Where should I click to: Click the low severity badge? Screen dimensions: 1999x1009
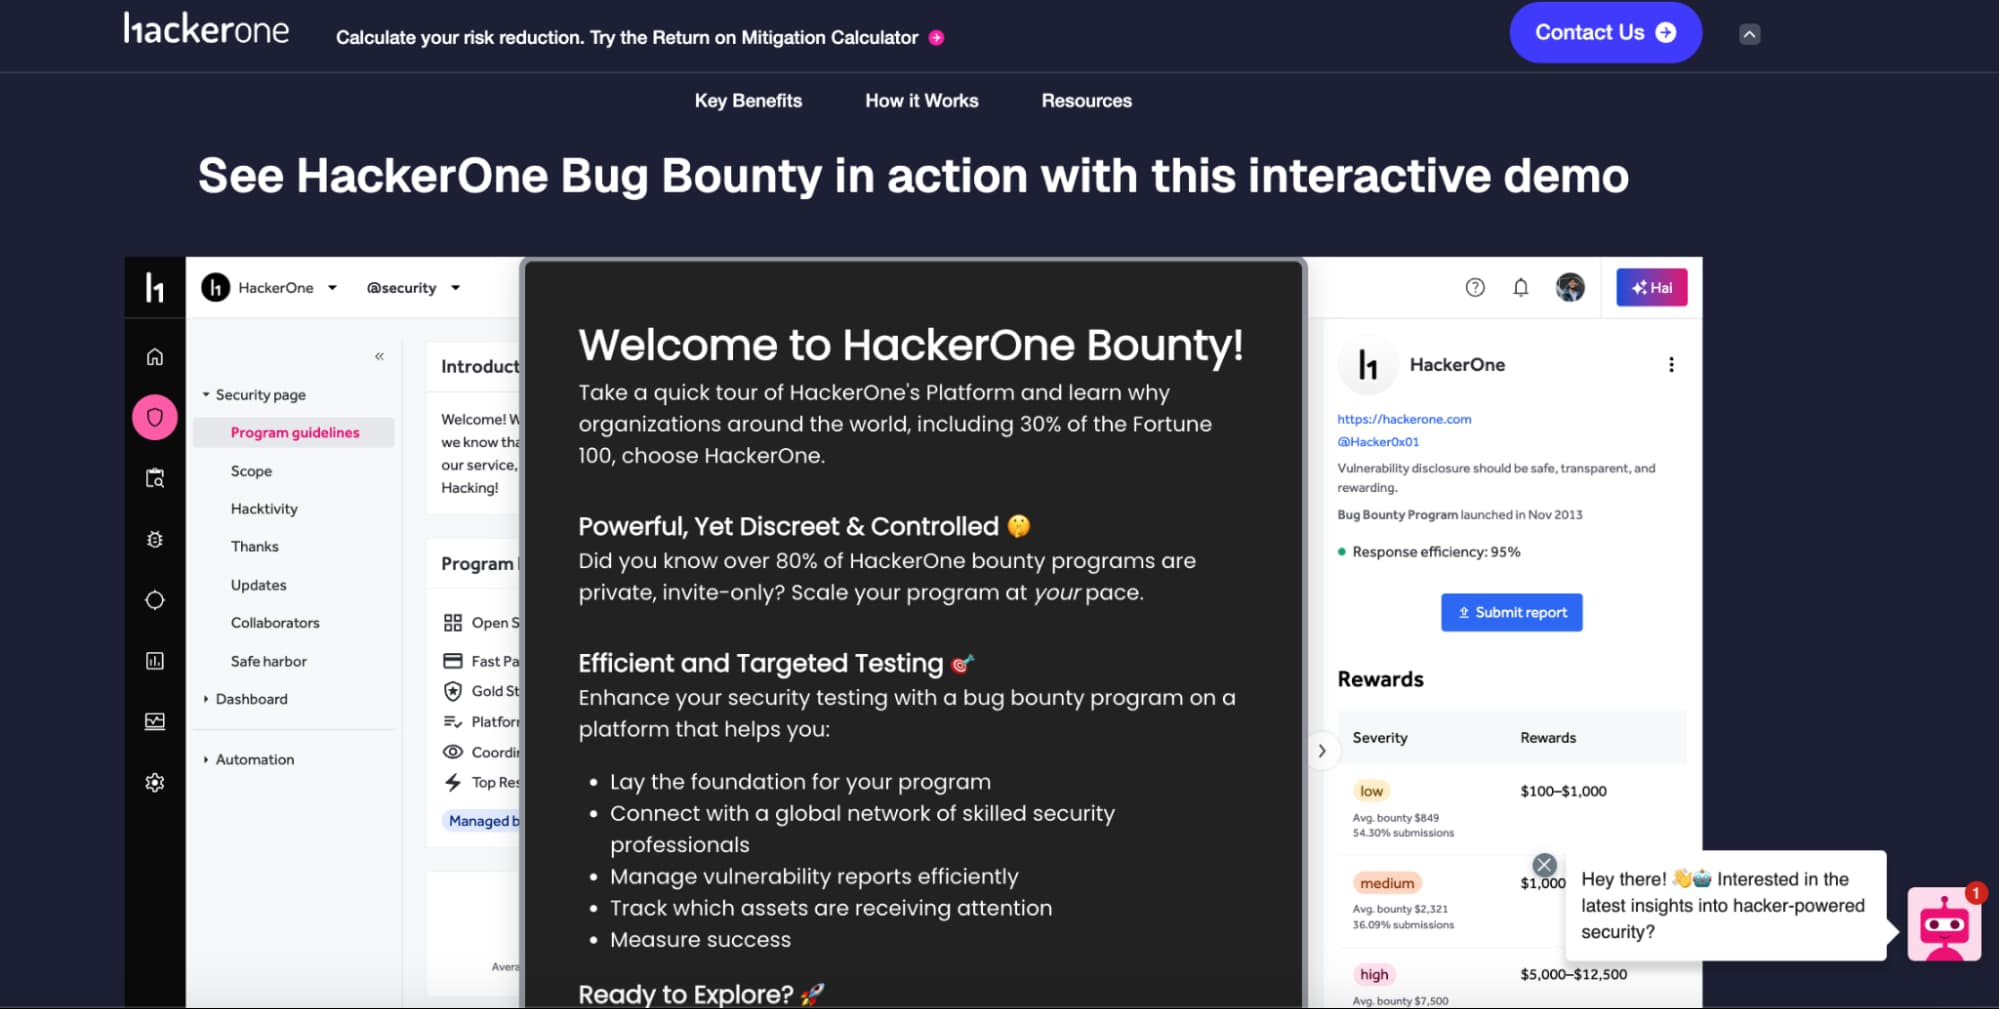1371,791
